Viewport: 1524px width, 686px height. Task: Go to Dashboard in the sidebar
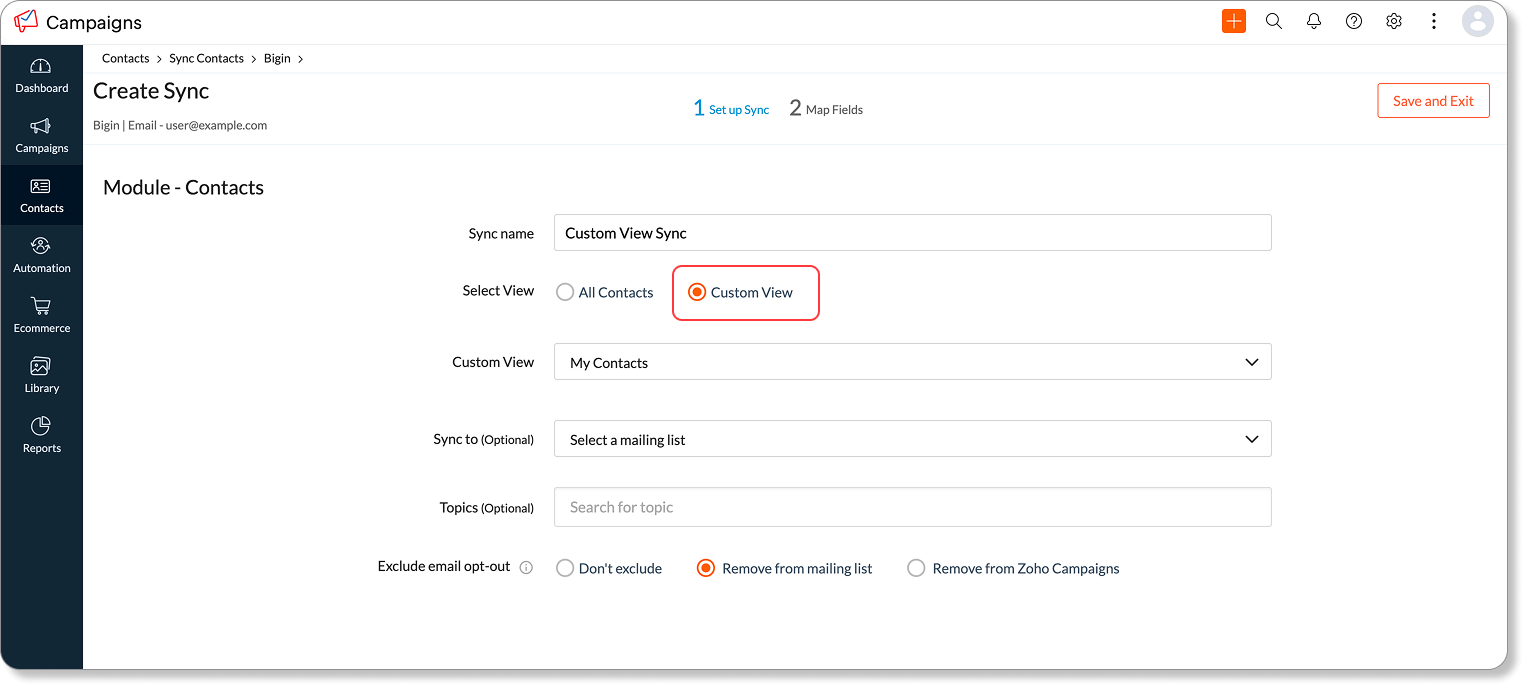click(42, 76)
